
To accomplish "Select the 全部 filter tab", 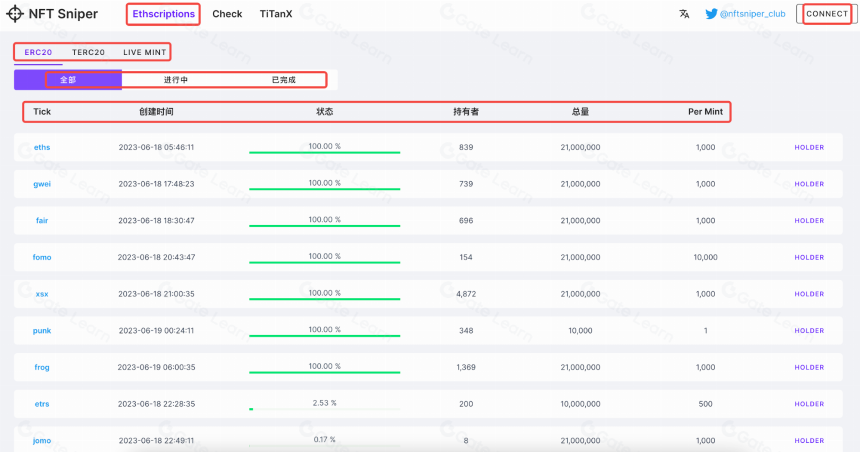I will tap(68, 80).
